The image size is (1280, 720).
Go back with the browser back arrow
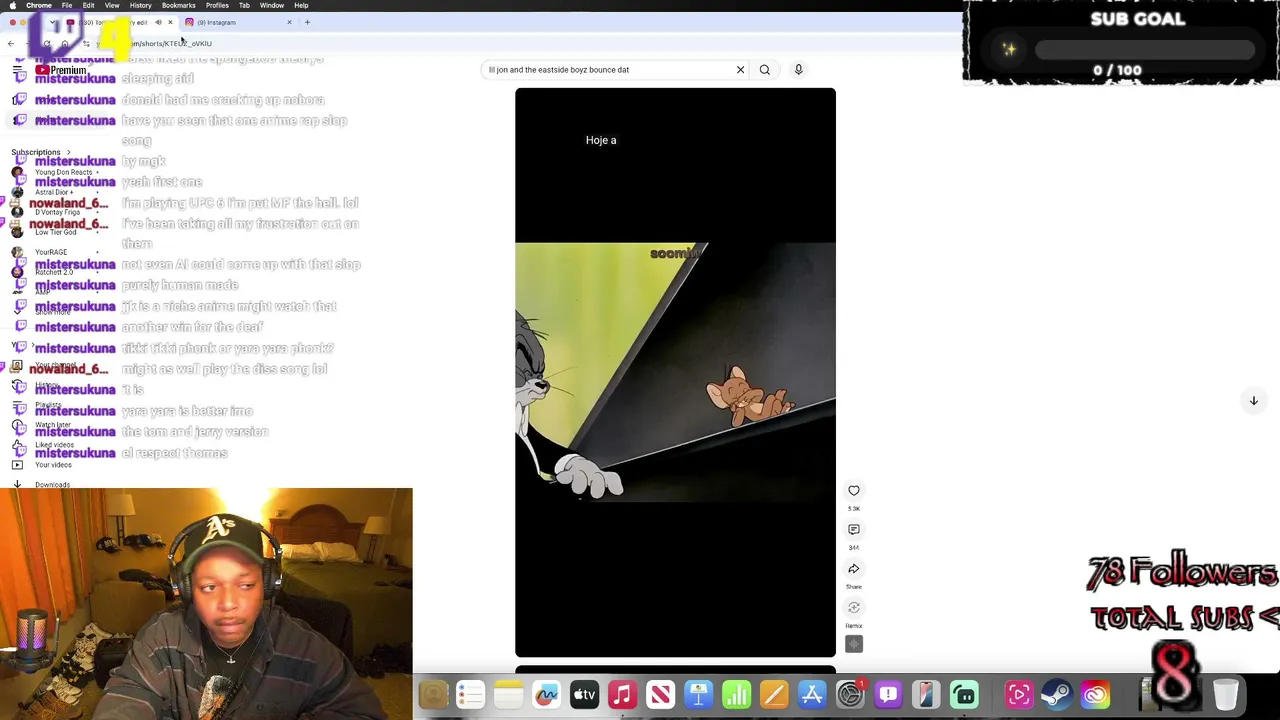click(x=11, y=43)
